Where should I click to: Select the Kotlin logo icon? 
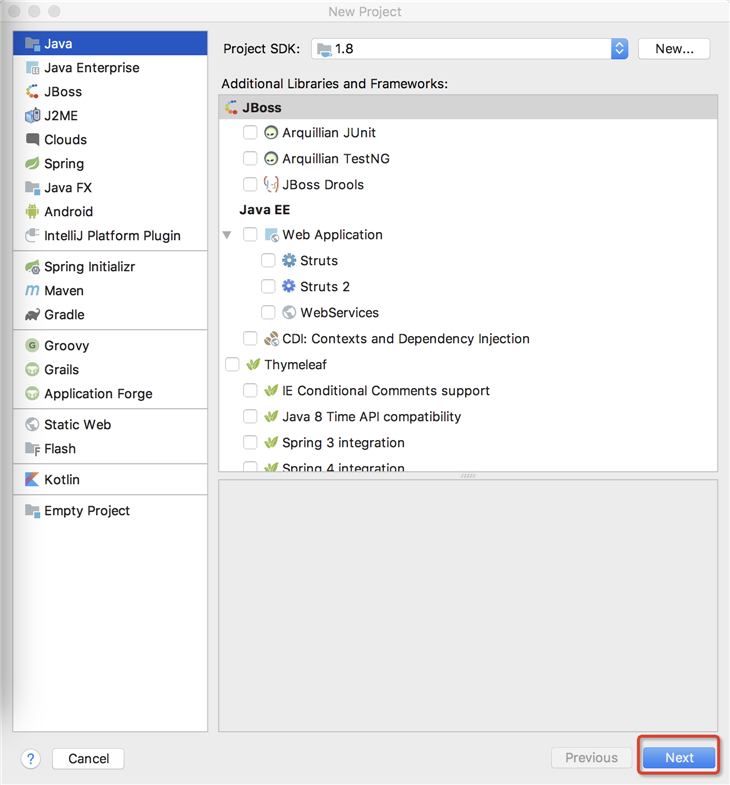pyautogui.click(x=33, y=480)
